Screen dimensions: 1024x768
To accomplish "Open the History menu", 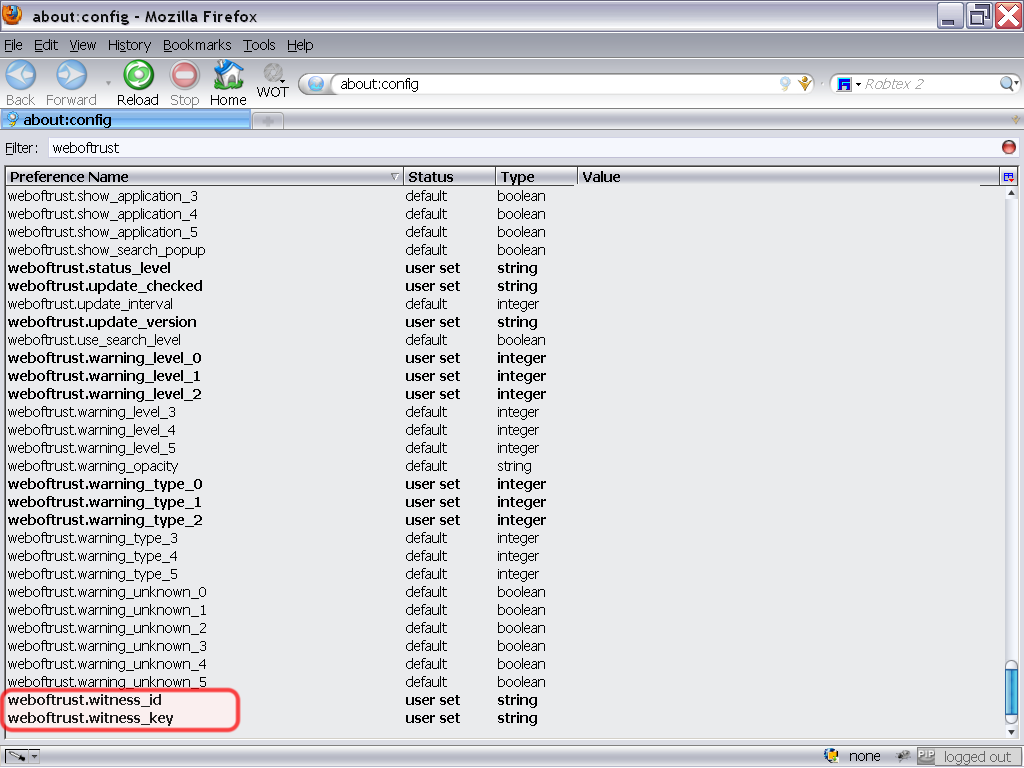I will coord(129,45).
